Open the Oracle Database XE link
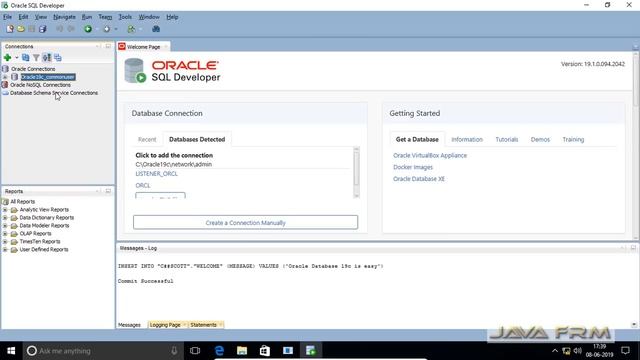The width and height of the screenshot is (640, 360). click(x=419, y=179)
